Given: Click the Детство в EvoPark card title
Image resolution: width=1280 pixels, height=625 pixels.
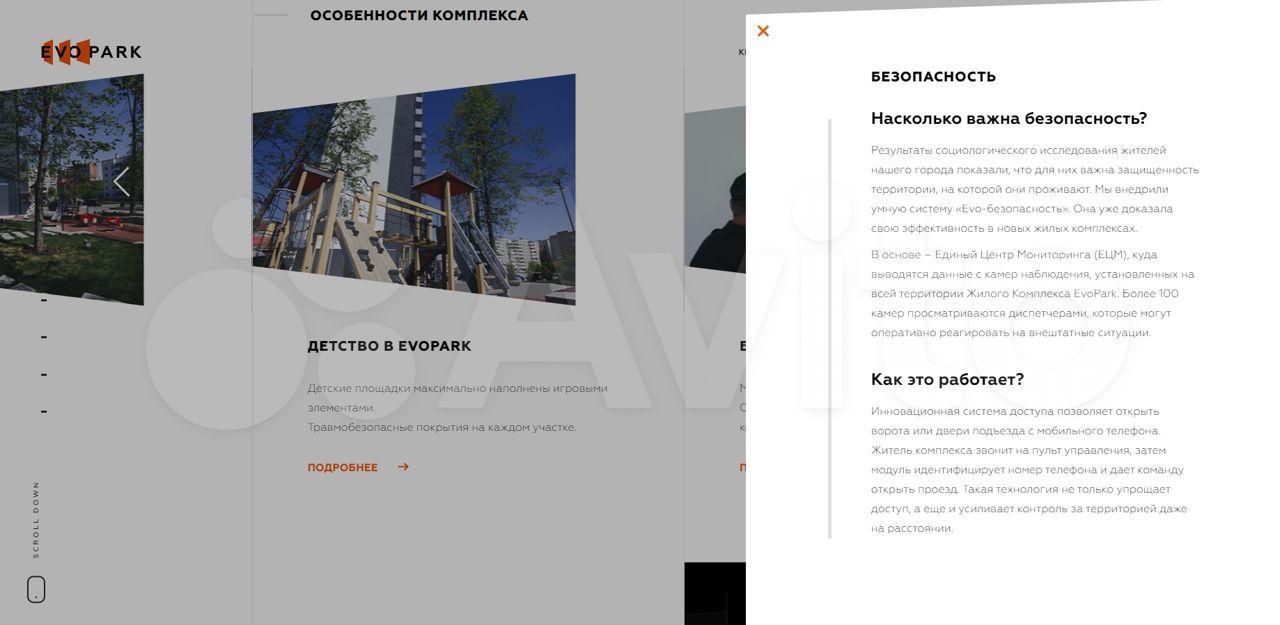Looking at the screenshot, I should pyautogui.click(x=389, y=346).
